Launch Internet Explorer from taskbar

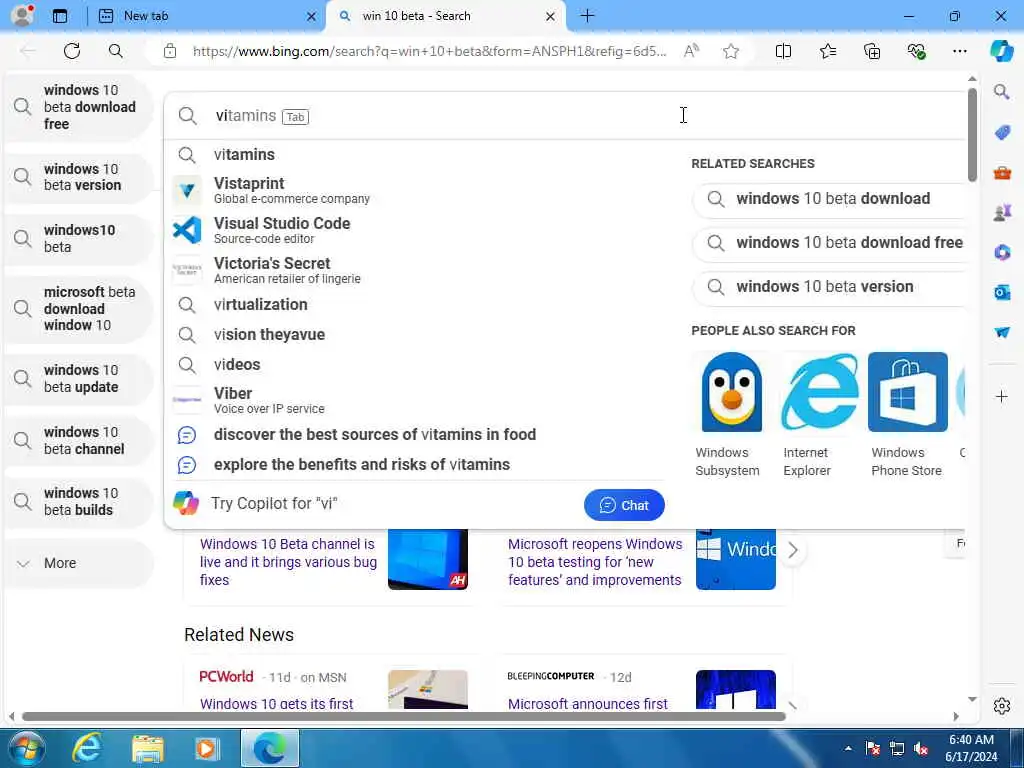[x=87, y=748]
